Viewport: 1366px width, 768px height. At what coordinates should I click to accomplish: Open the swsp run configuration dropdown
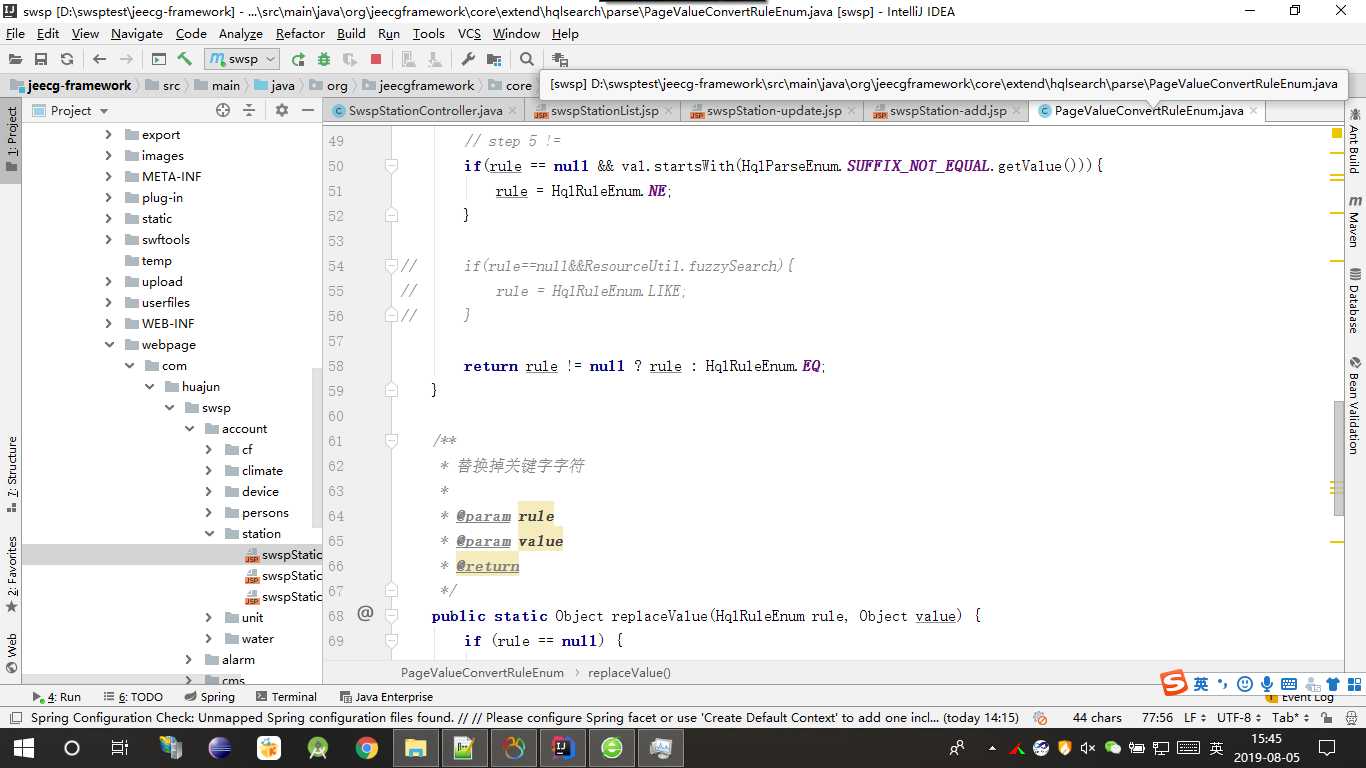coord(241,59)
